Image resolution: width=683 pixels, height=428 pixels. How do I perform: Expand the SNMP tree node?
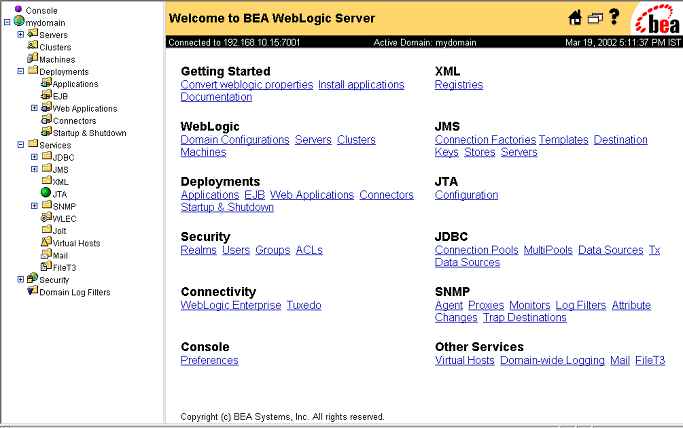coord(34,206)
